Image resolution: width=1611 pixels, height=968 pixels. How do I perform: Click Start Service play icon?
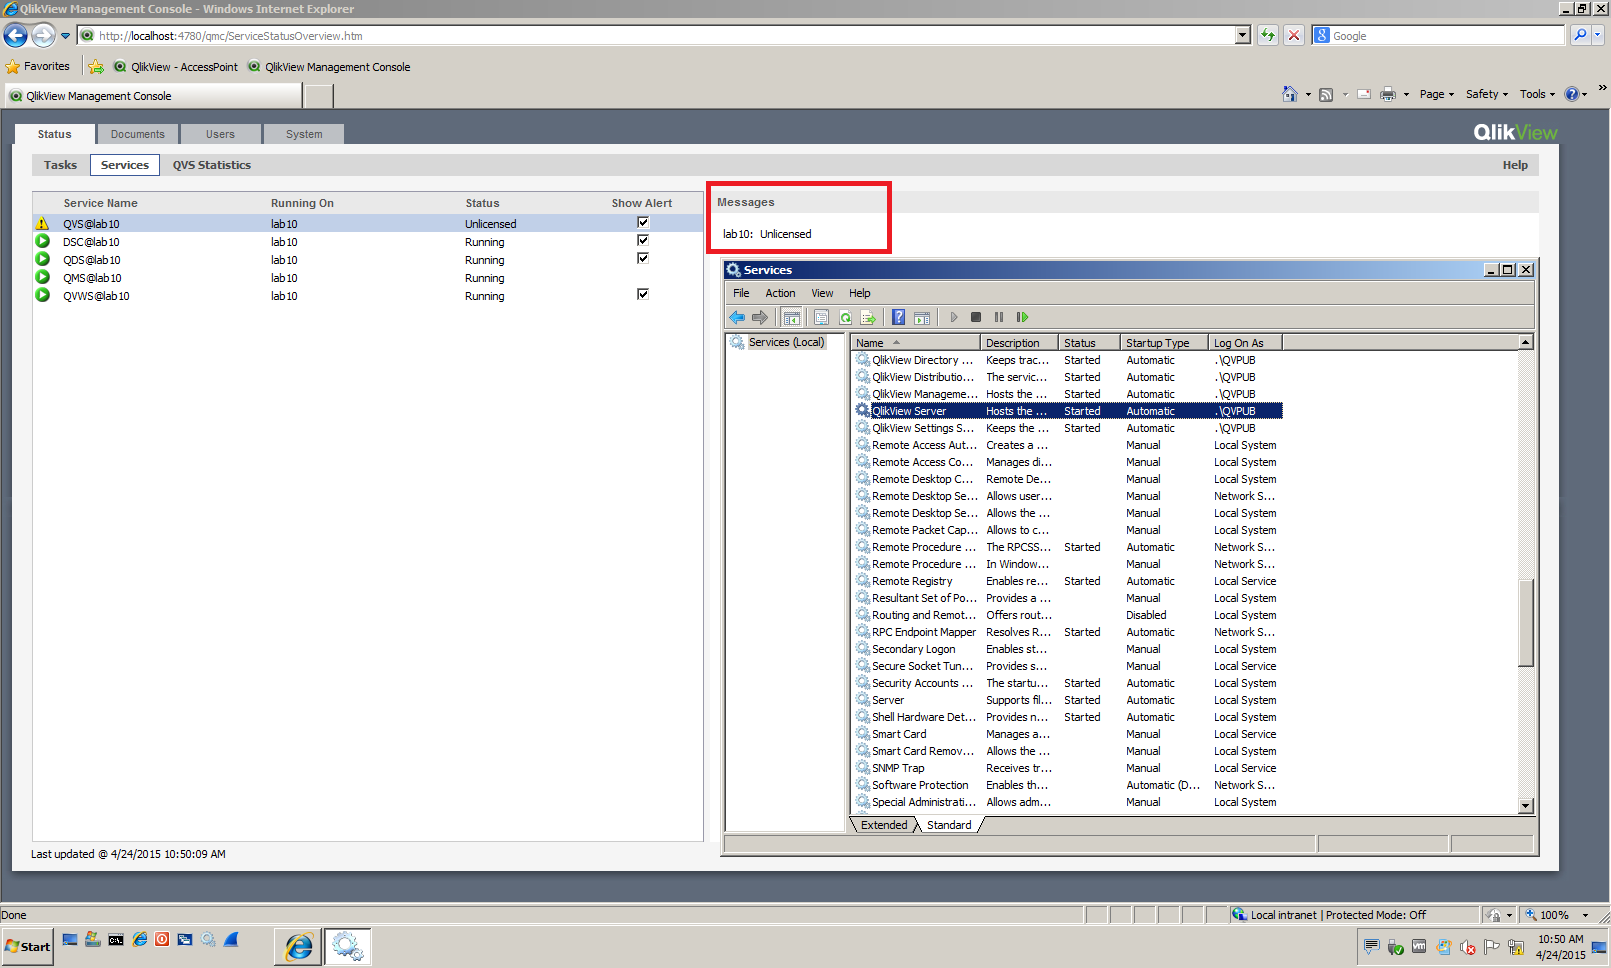[954, 318]
